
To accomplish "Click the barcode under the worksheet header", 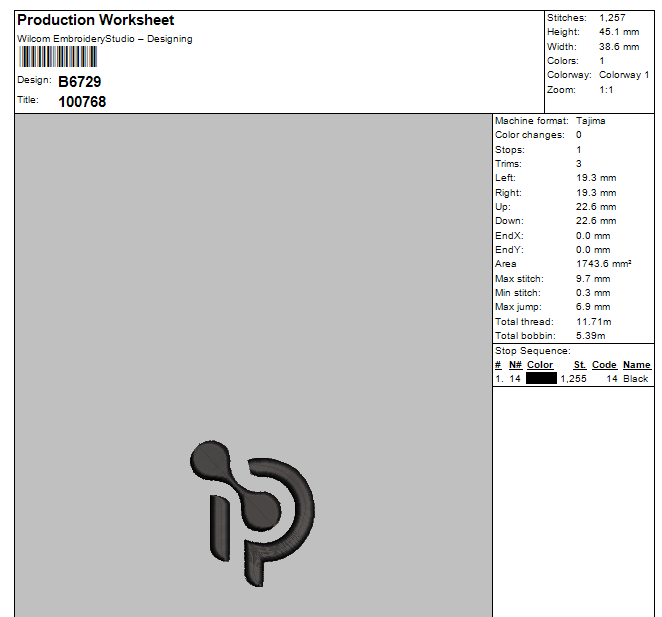I will [58, 57].
